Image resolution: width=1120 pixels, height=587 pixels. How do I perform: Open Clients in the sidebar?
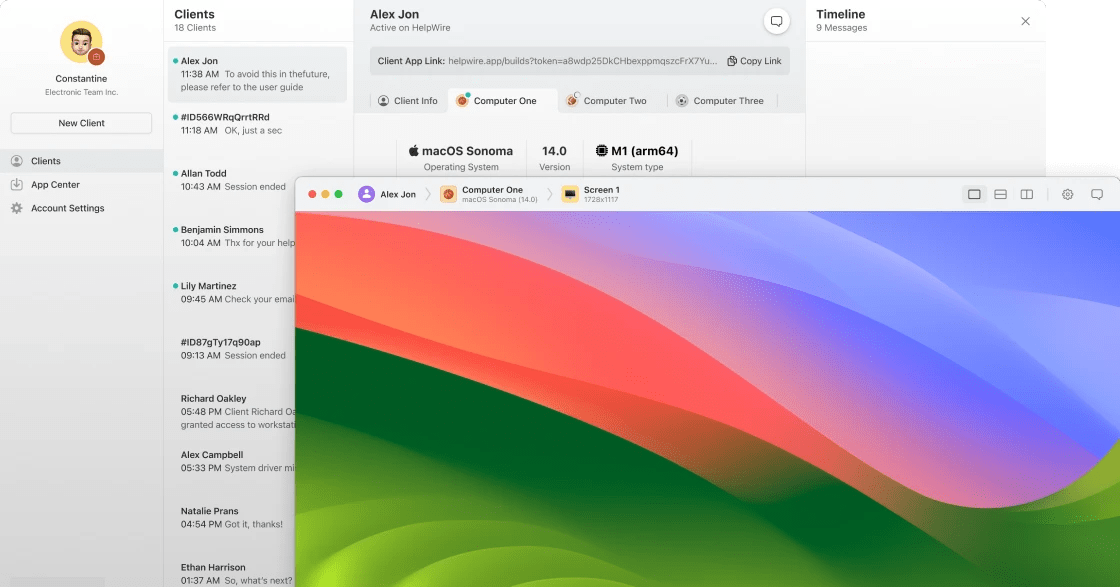tap(81, 161)
